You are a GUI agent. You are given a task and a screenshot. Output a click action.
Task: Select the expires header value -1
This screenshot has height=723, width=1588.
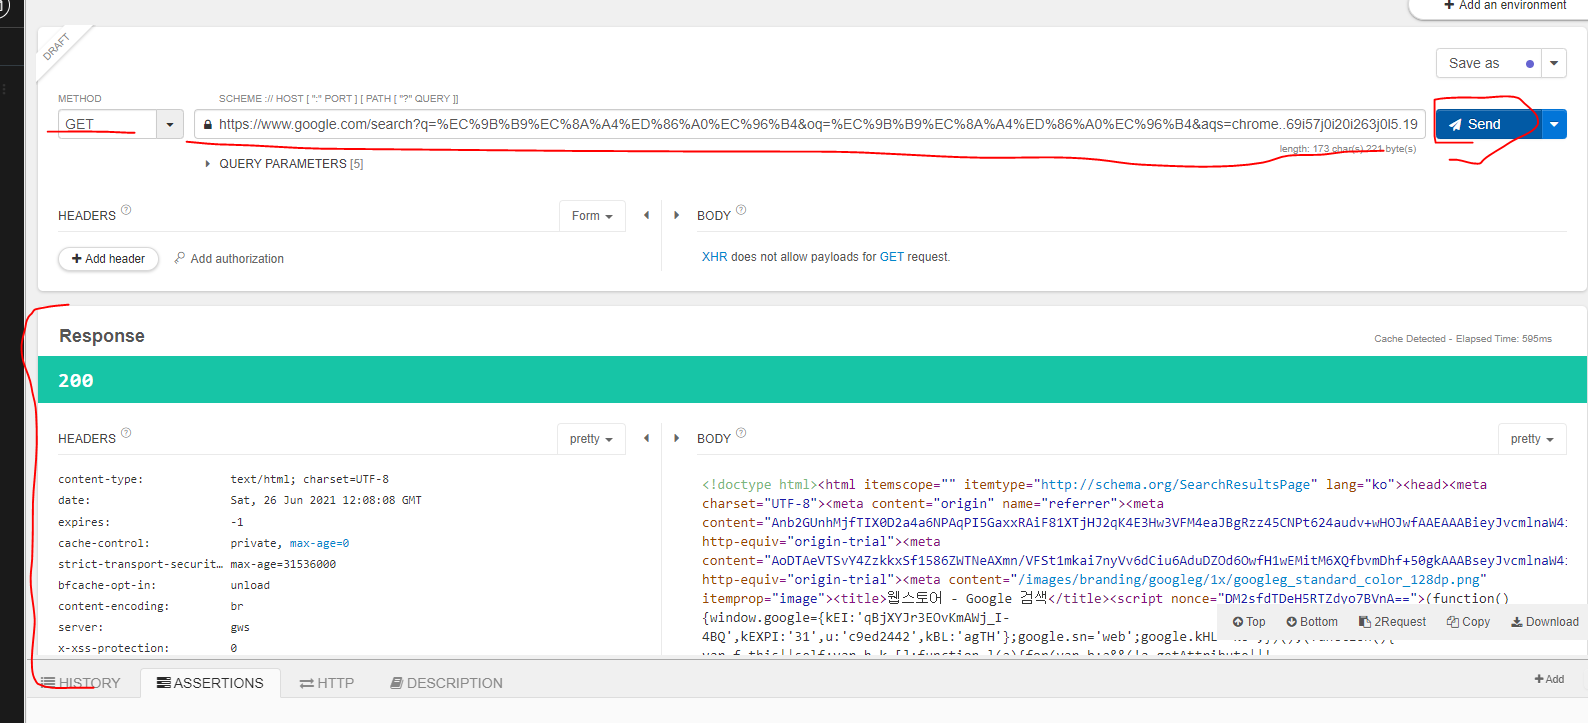pyautogui.click(x=237, y=522)
